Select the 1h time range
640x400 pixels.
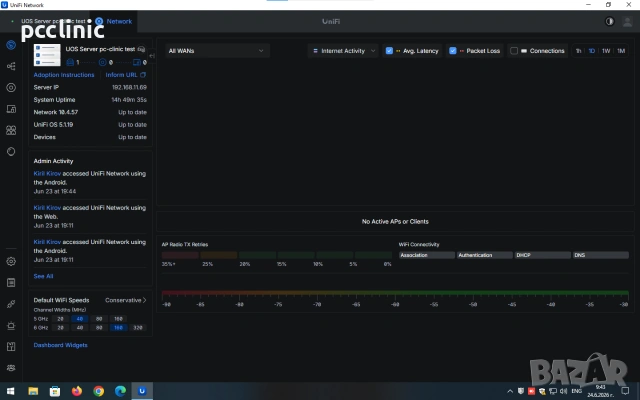click(578, 51)
